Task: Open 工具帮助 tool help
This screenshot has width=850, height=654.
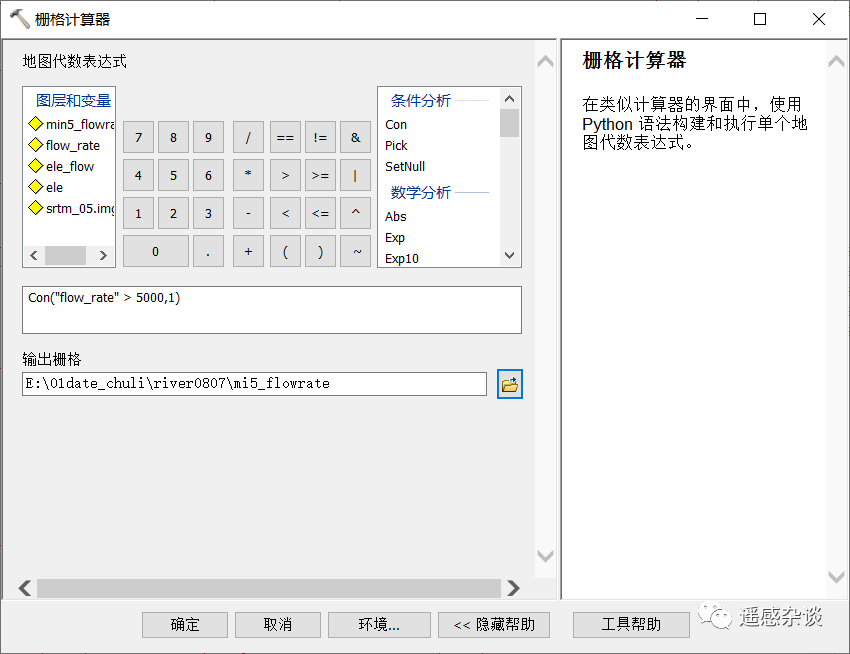Action: (631, 625)
